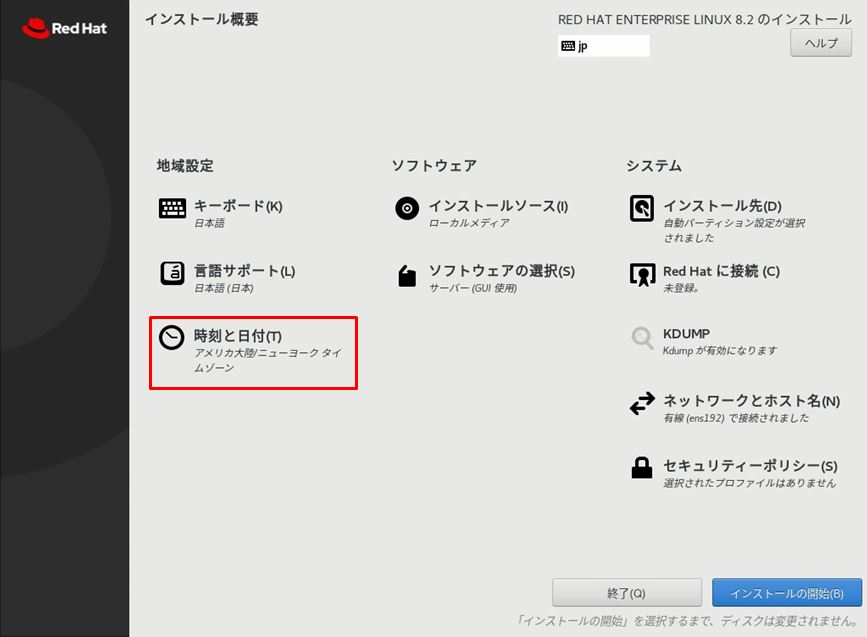Click the 終了(Q) button

coord(626,593)
